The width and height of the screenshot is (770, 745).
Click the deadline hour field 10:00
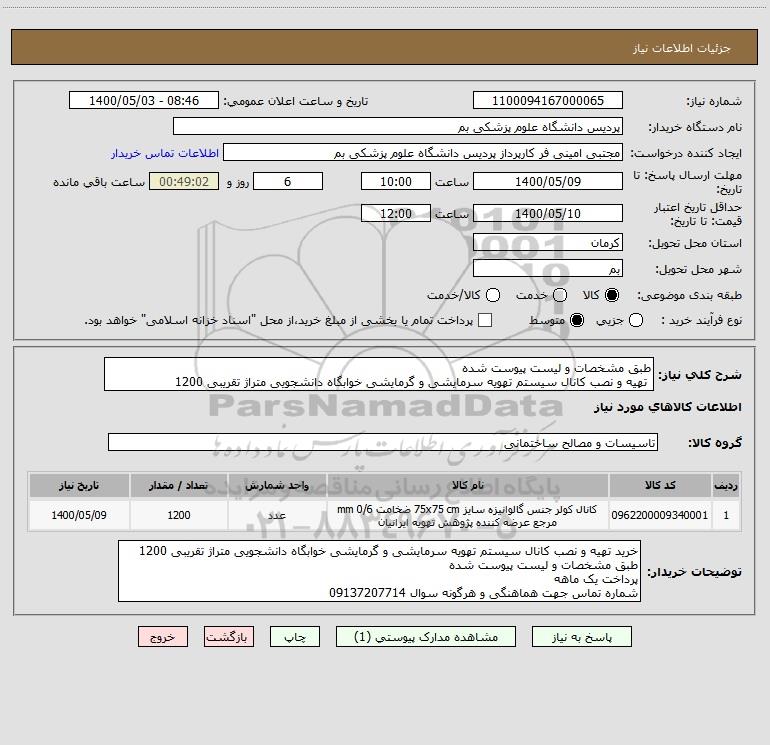click(396, 181)
